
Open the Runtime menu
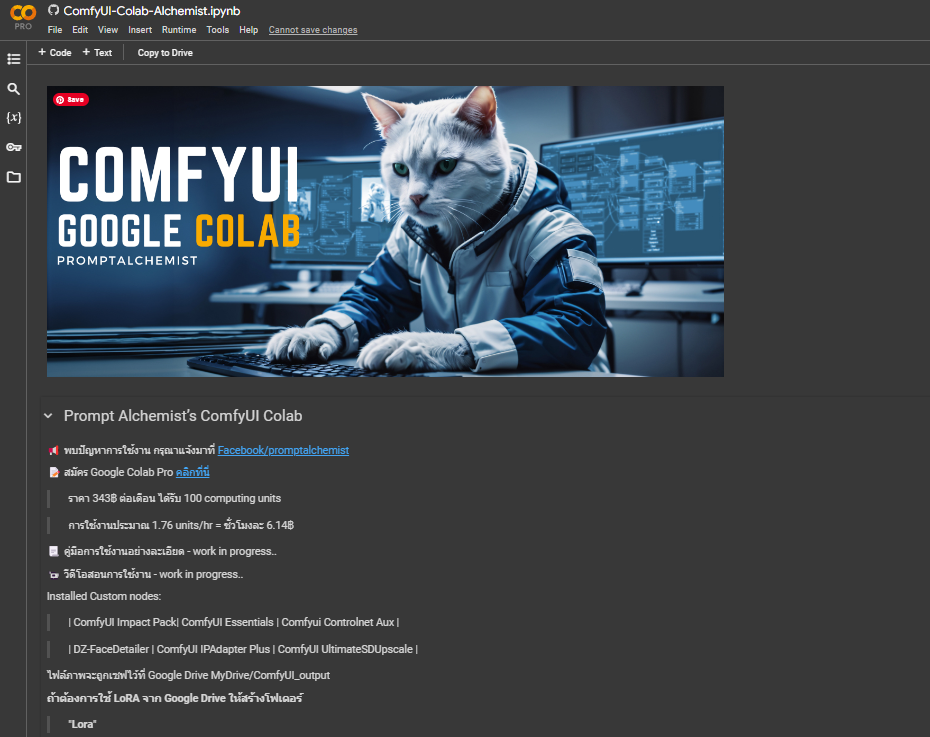[179, 30]
